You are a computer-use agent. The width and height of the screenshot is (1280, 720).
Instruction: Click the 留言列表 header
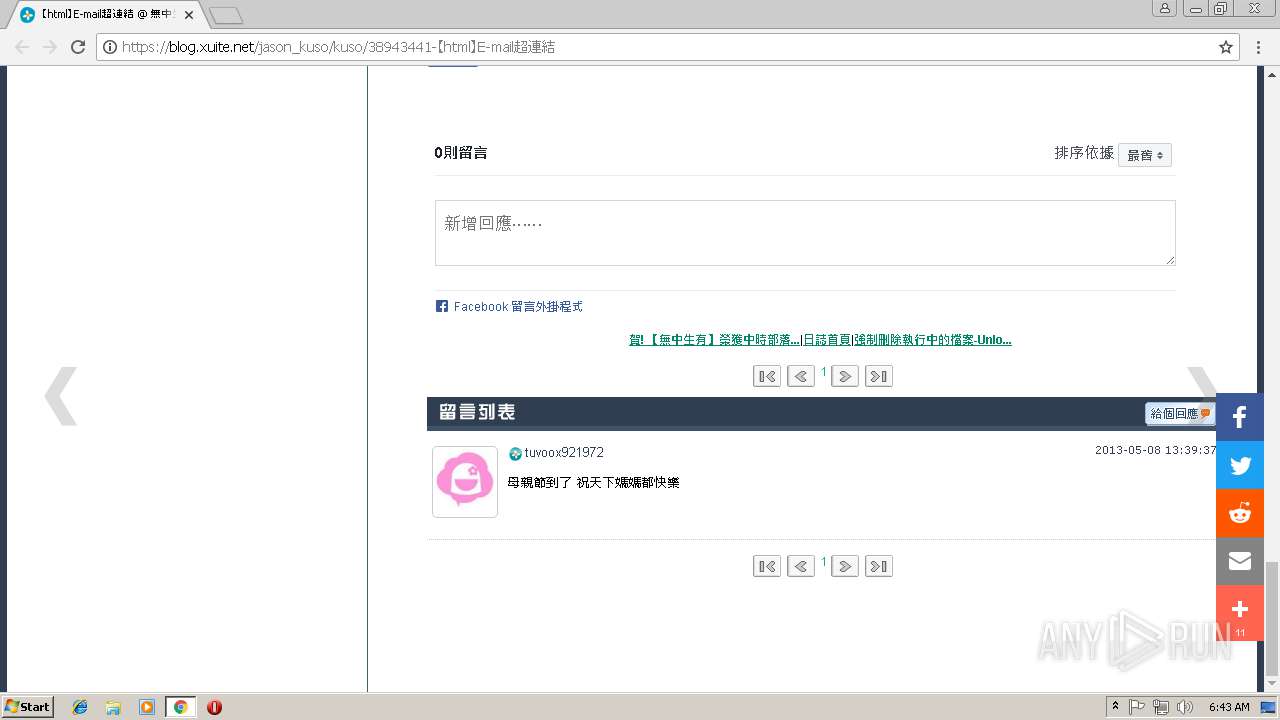tap(477, 412)
